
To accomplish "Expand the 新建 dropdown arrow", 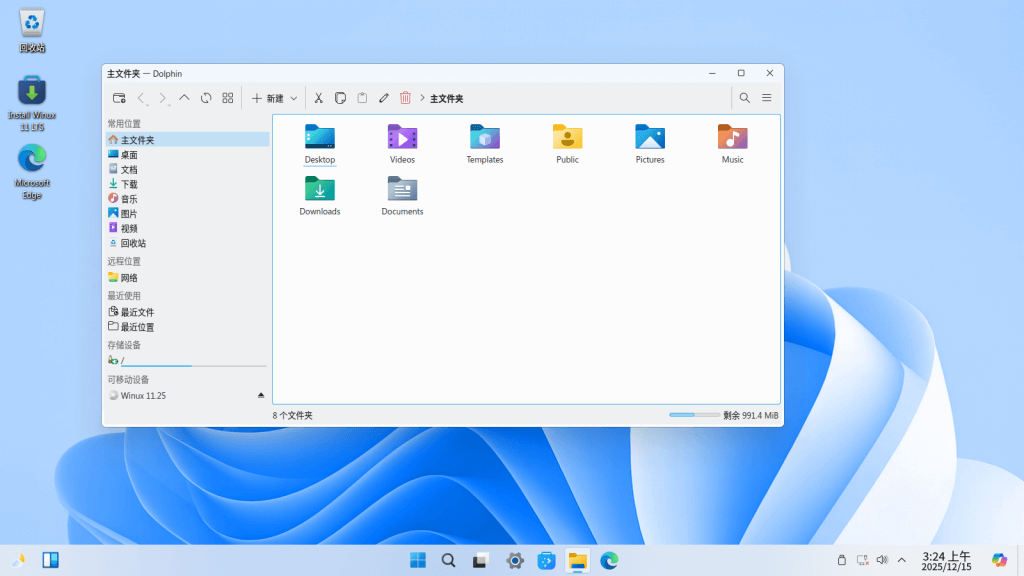I will [294, 99].
